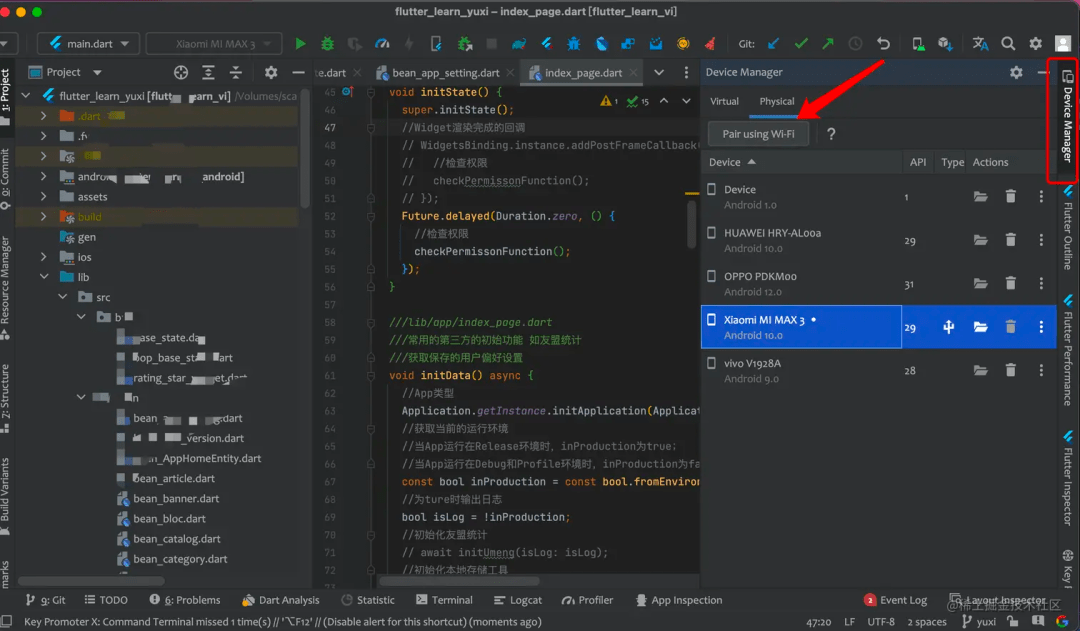Open Project panel gear options

coord(271,72)
